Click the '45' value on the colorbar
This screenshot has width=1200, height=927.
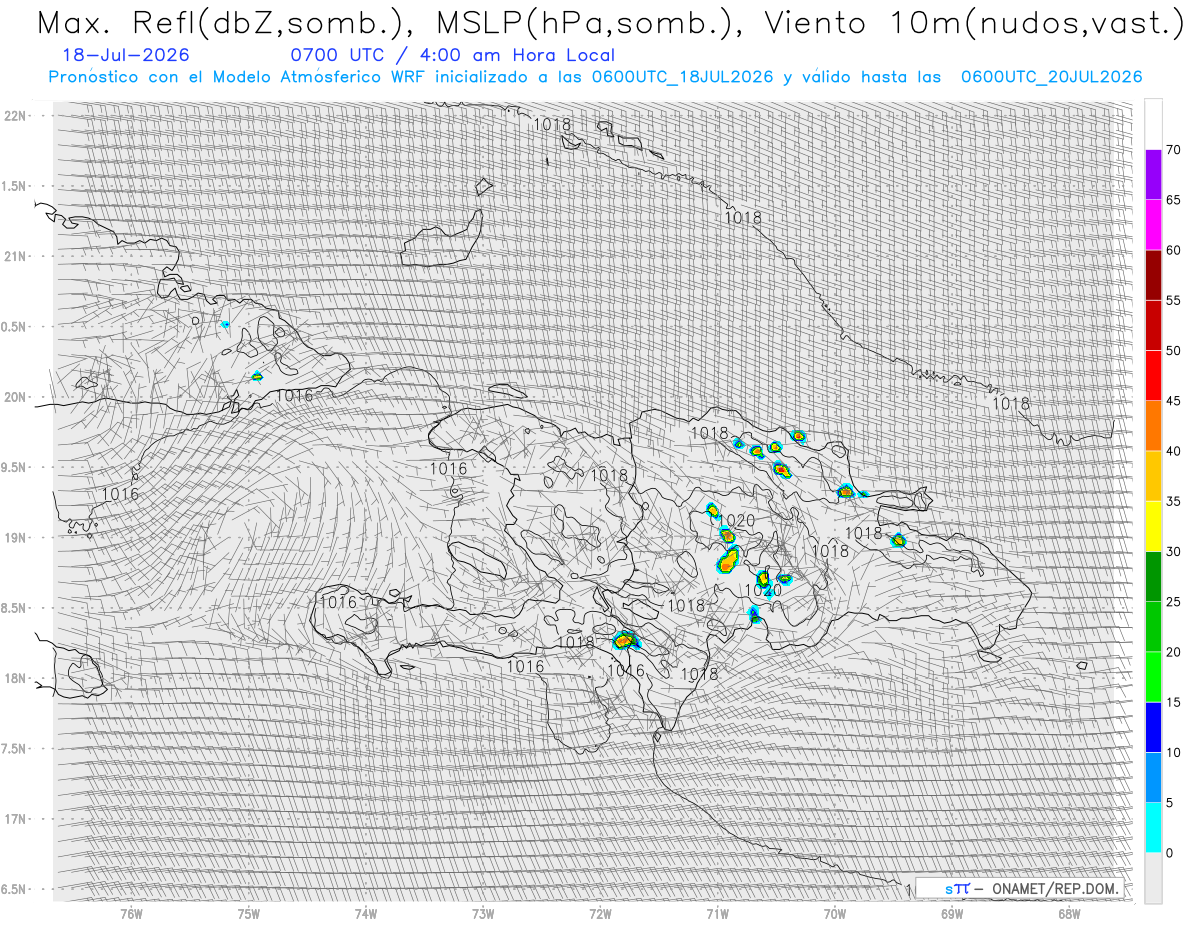[x=1173, y=401]
